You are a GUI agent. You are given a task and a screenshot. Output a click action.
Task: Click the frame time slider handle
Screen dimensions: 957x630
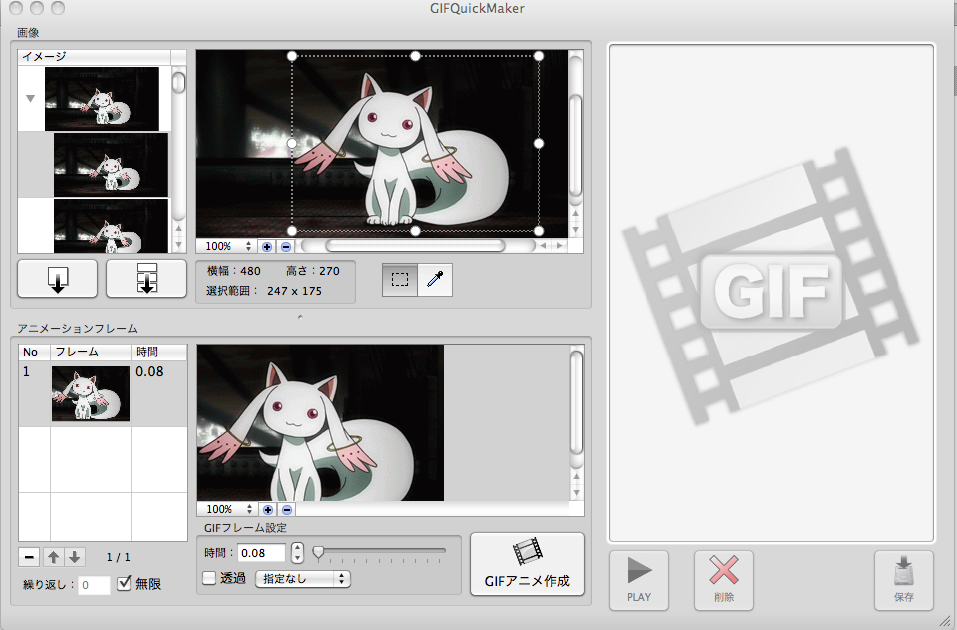tap(318, 553)
